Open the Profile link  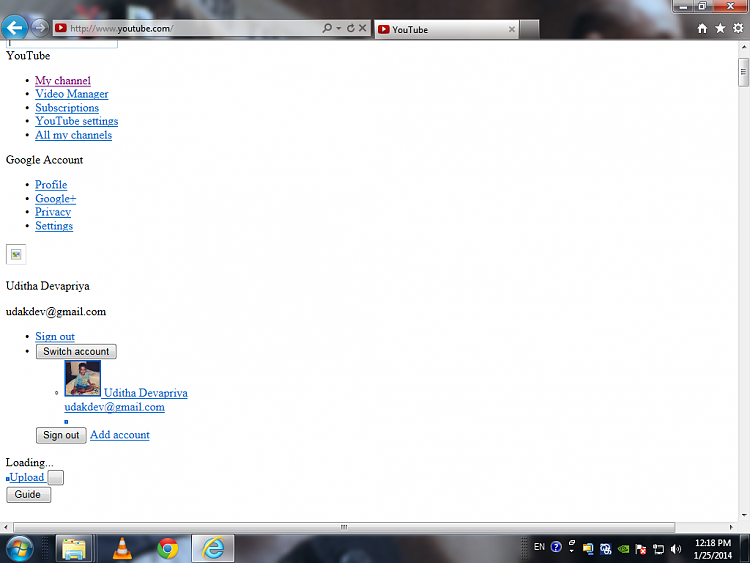tap(51, 185)
